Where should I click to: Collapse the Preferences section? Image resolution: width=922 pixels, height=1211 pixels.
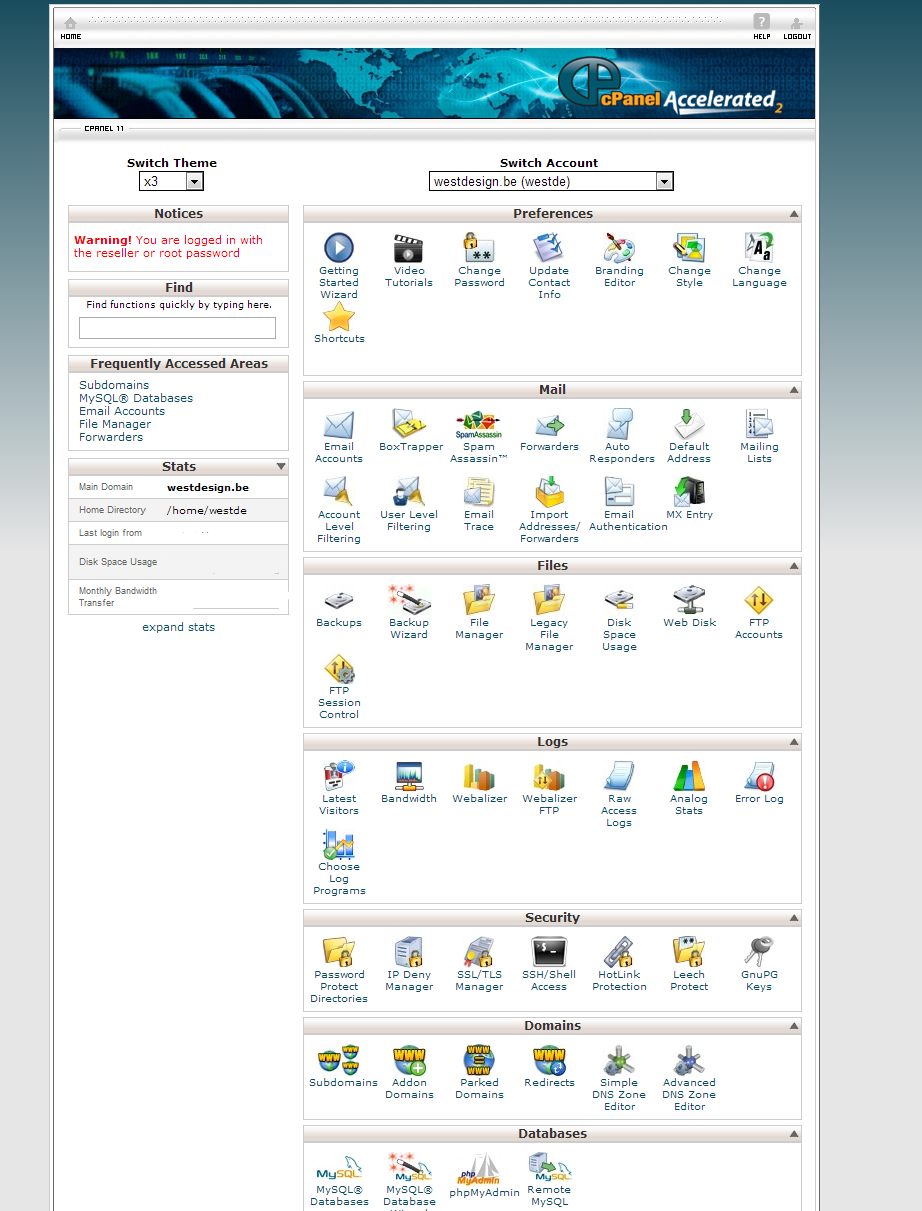pos(794,214)
